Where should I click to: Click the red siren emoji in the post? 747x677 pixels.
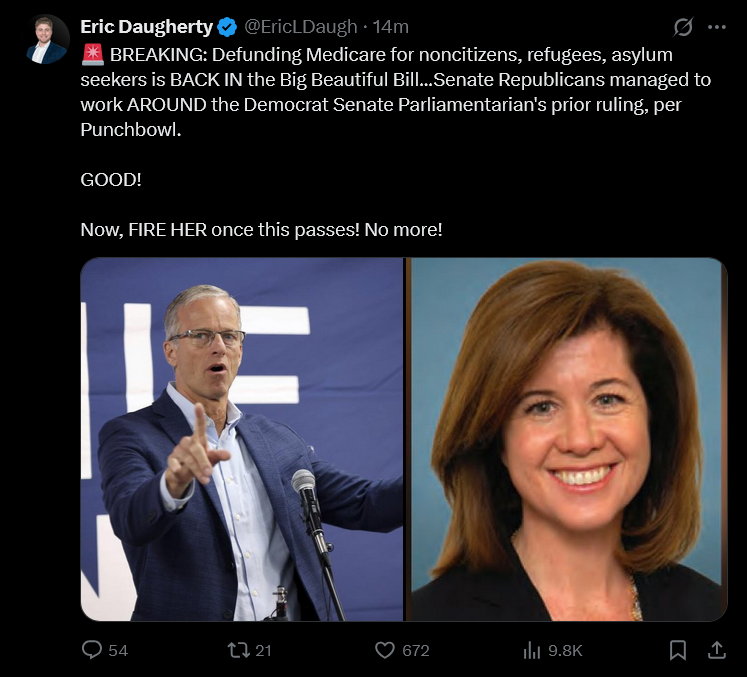click(x=93, y=54)
